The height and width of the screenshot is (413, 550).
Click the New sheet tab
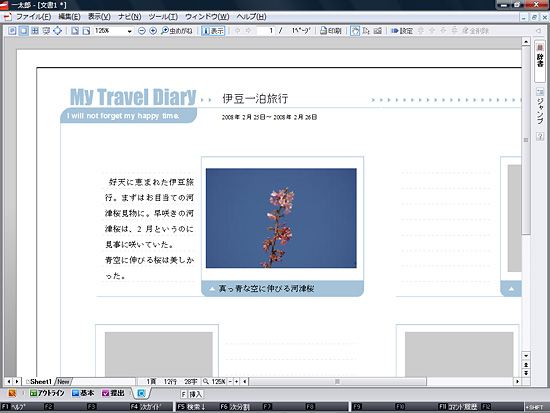(x=63, y=381)
